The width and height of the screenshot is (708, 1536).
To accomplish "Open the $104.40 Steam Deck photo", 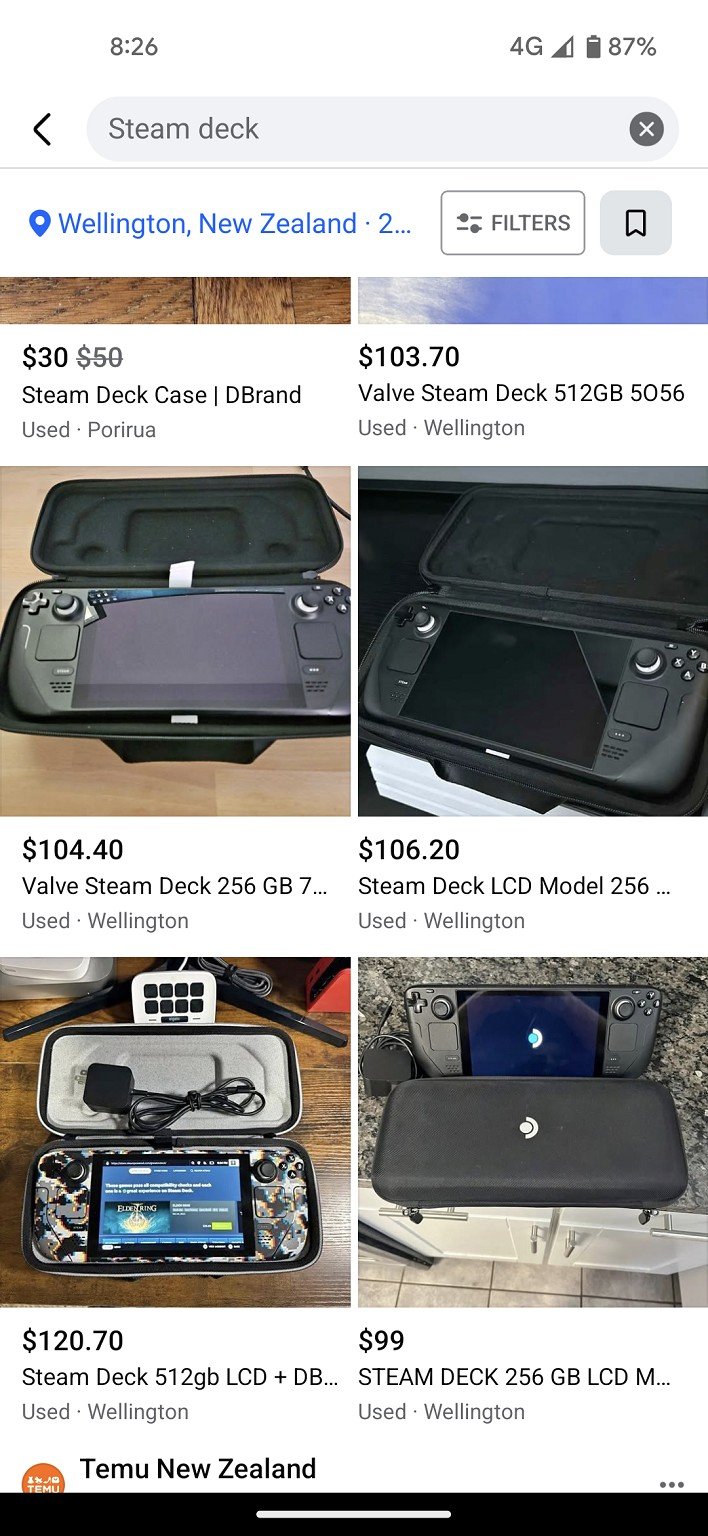I will [175, 641].
